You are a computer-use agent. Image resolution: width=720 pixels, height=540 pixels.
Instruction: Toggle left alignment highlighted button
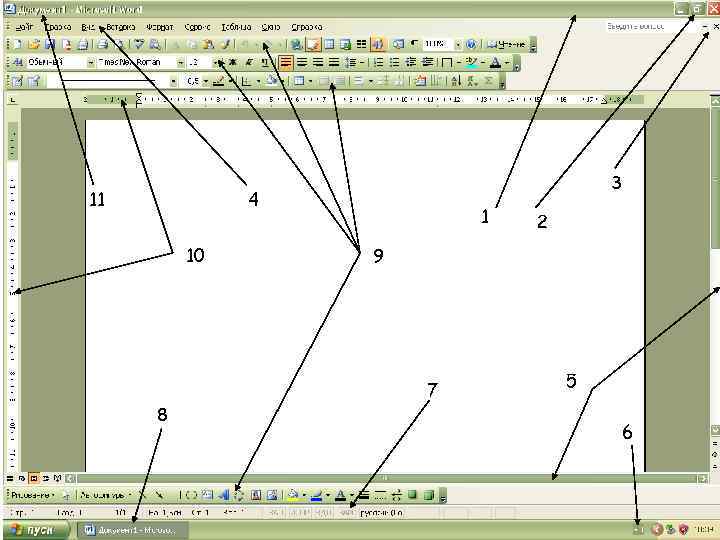point(286,62)
